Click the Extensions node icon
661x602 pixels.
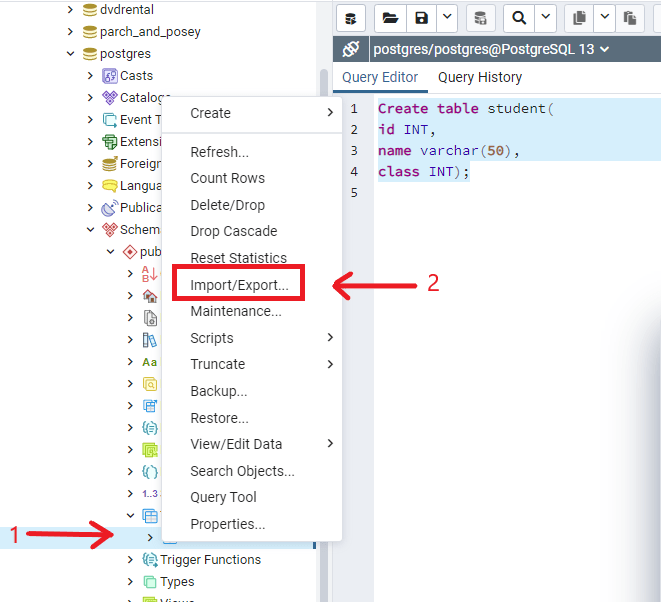pyautogui.click(x=110, y=142)
